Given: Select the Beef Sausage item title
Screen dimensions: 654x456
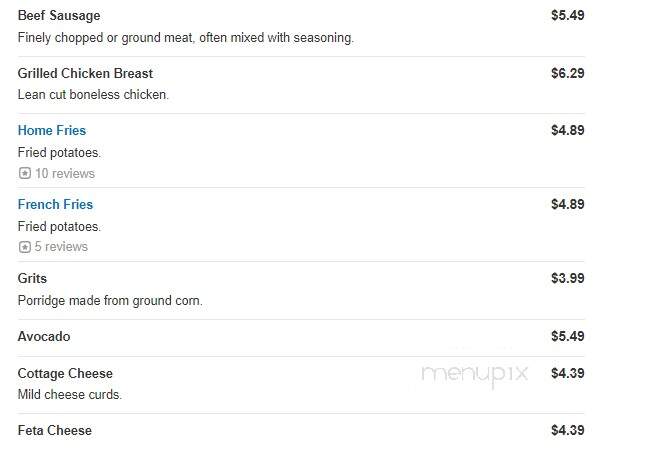Looking at the screenshot, I should coord(59,15).
